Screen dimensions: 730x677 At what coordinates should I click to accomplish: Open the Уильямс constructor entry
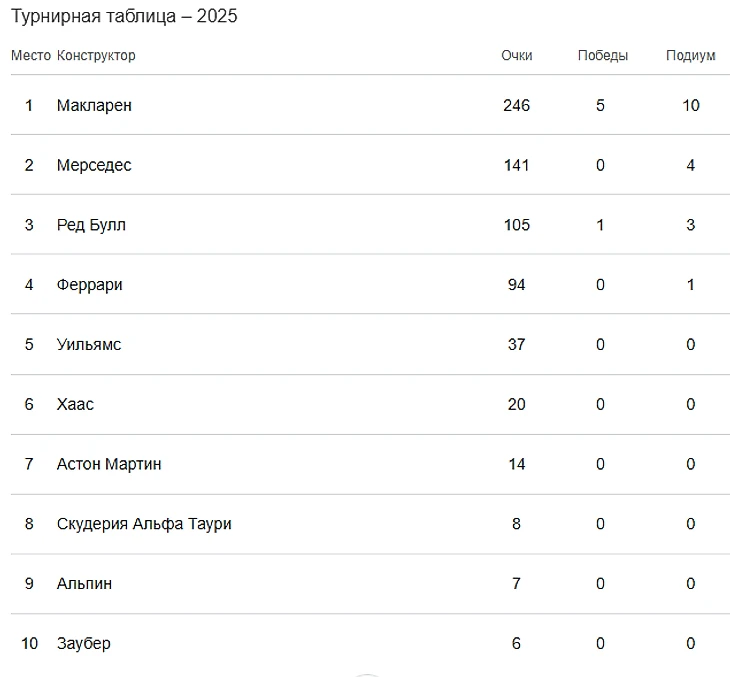pos(89,345)
